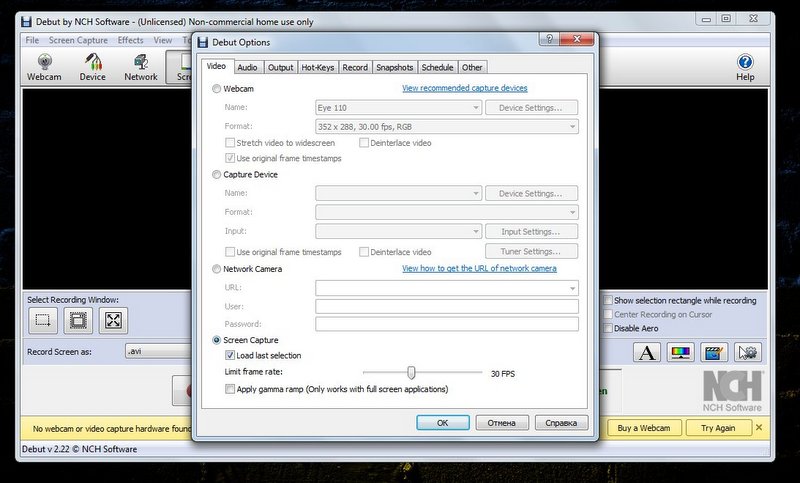This screenshot has height=483, width=800.
Task: Select the Capture Device radio button
Action: (217, 174)
